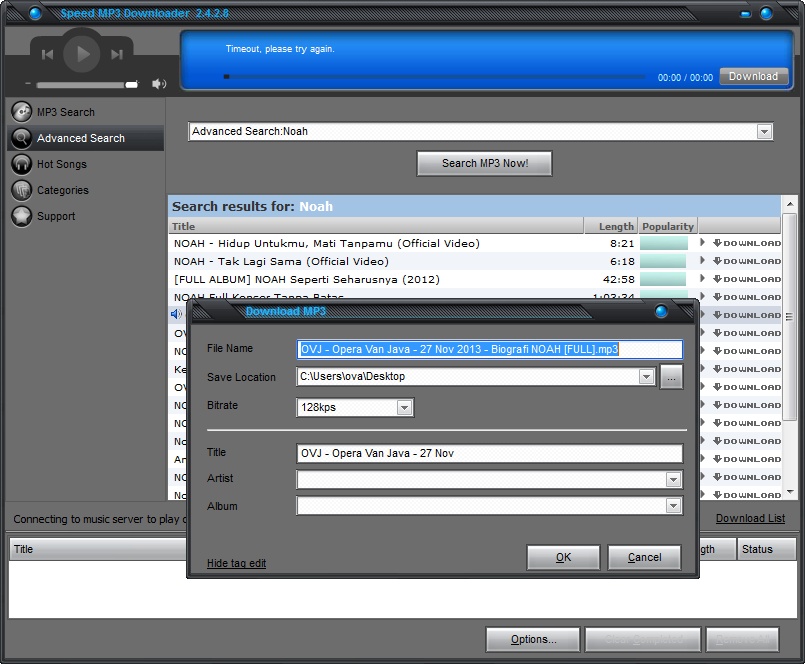
Task: Expand the Album dropdown
Action: (x=673, y=506)
